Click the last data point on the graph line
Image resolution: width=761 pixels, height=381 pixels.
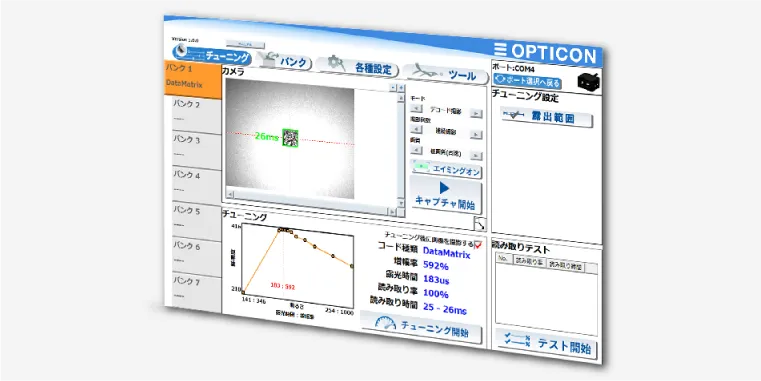[351, 266]
